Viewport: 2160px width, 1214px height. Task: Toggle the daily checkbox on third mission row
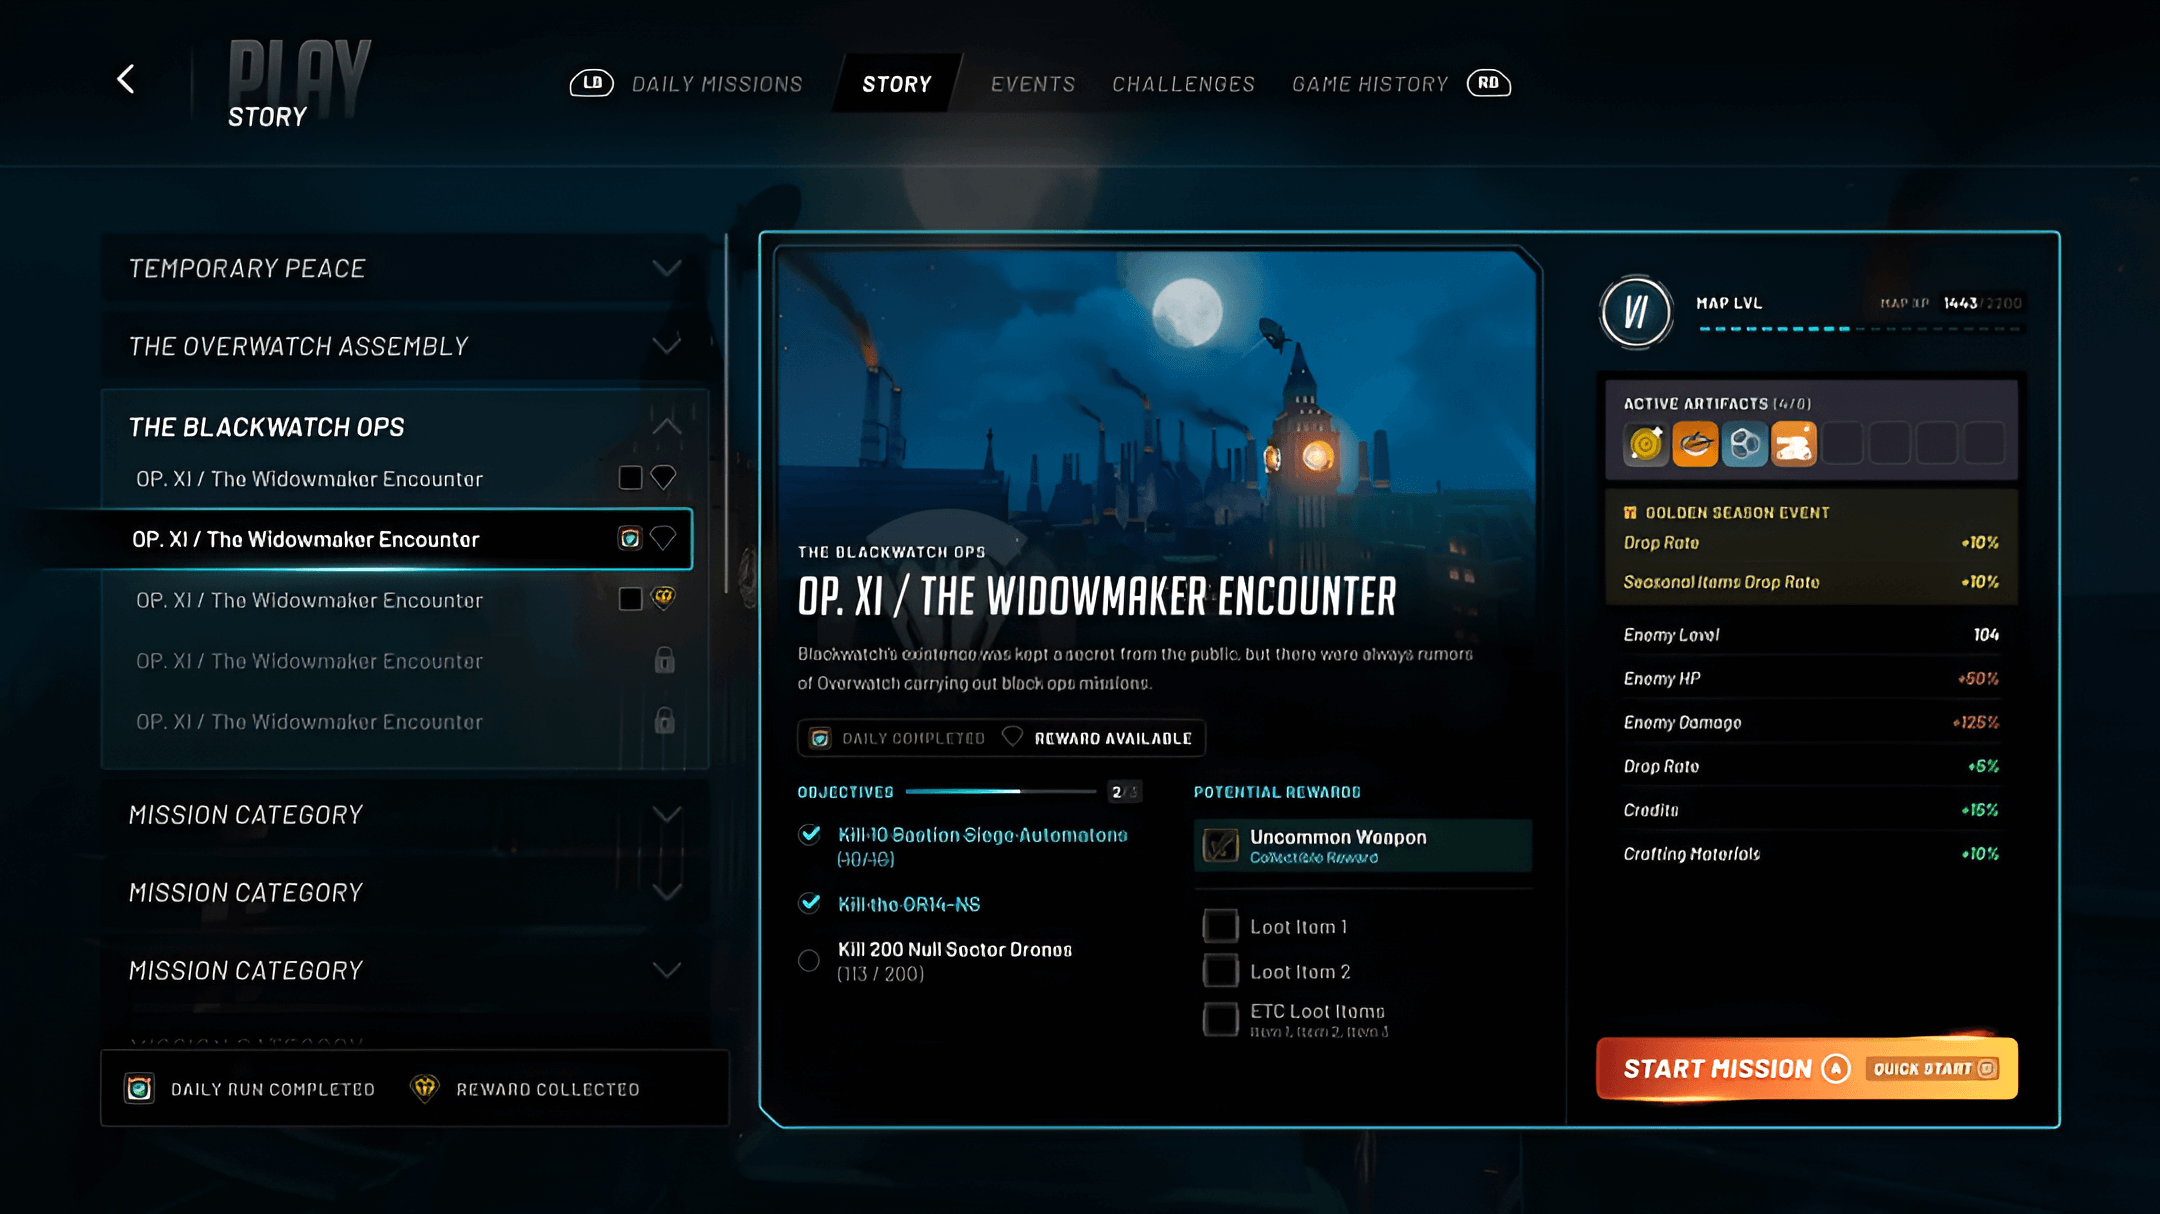(630, 599)
